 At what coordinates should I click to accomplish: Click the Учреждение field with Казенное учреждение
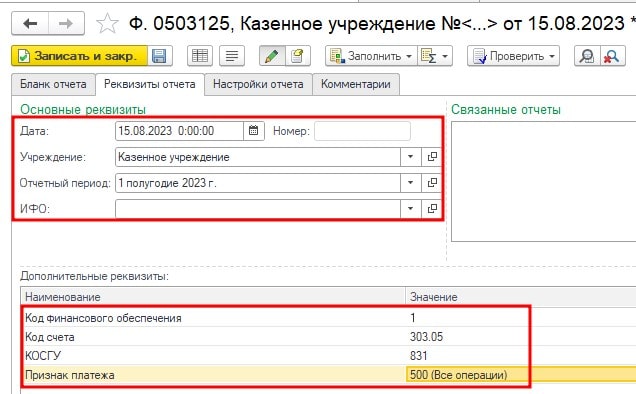258,157
